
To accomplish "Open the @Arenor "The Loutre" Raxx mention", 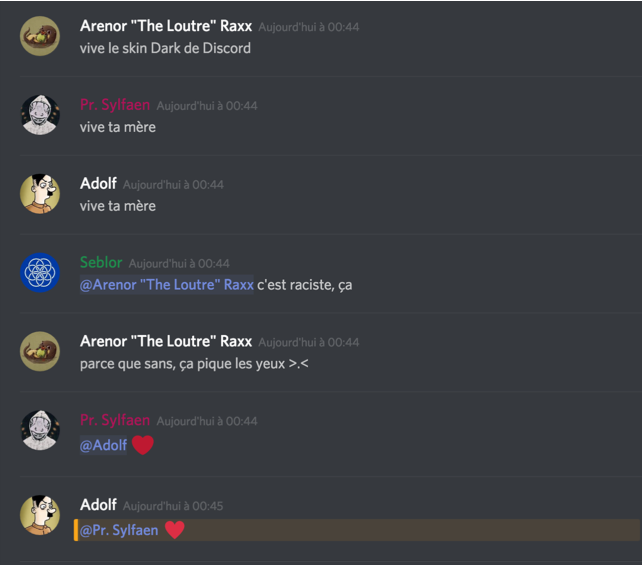I will coord(166,285).
